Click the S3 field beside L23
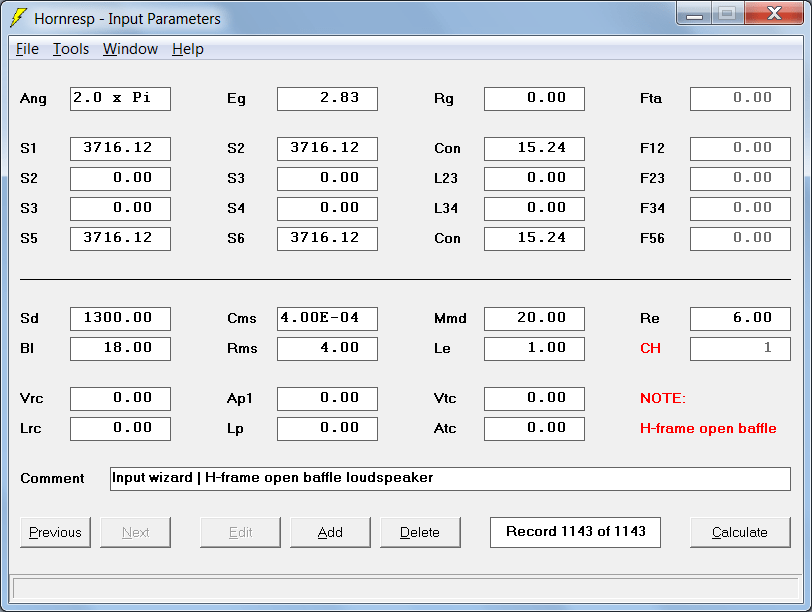 (x=327, y=179)
